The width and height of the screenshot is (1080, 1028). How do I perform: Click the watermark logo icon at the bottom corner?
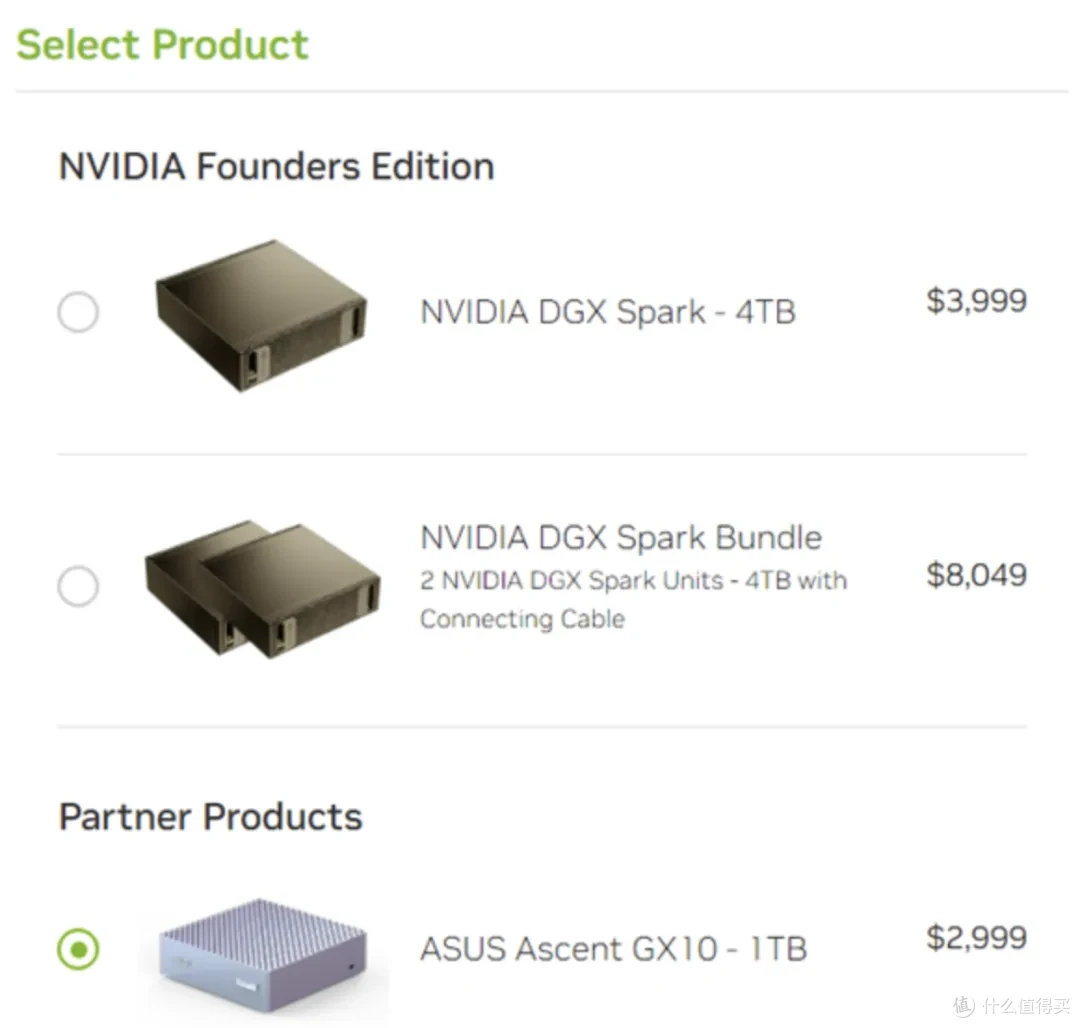(x=964, y=1006)
